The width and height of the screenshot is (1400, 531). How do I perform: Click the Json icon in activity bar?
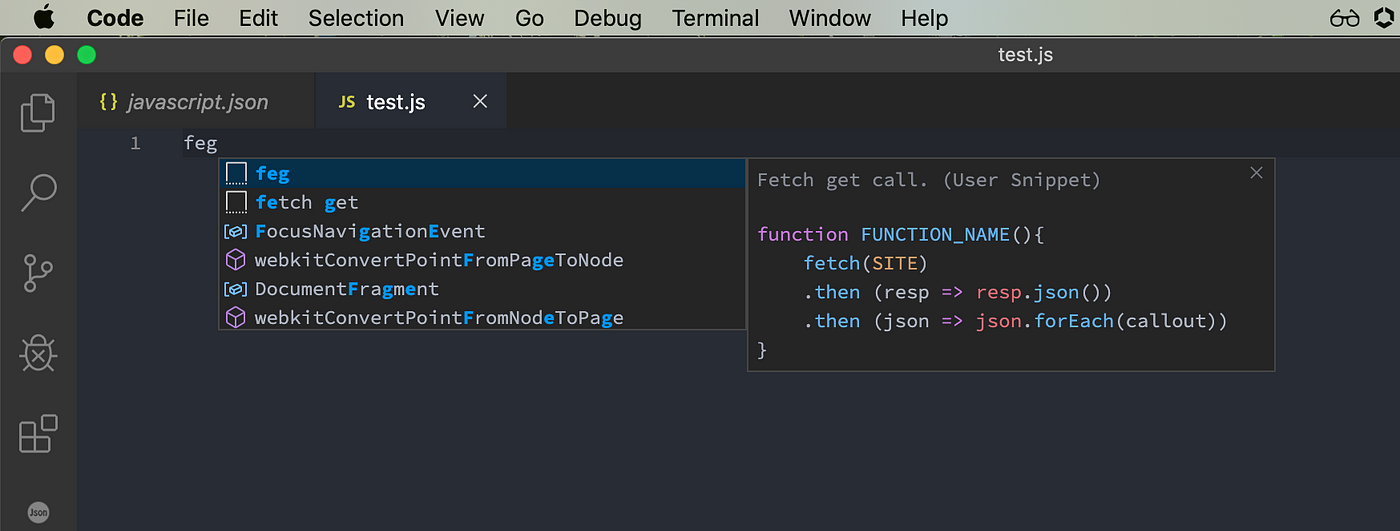coord(38,512)
